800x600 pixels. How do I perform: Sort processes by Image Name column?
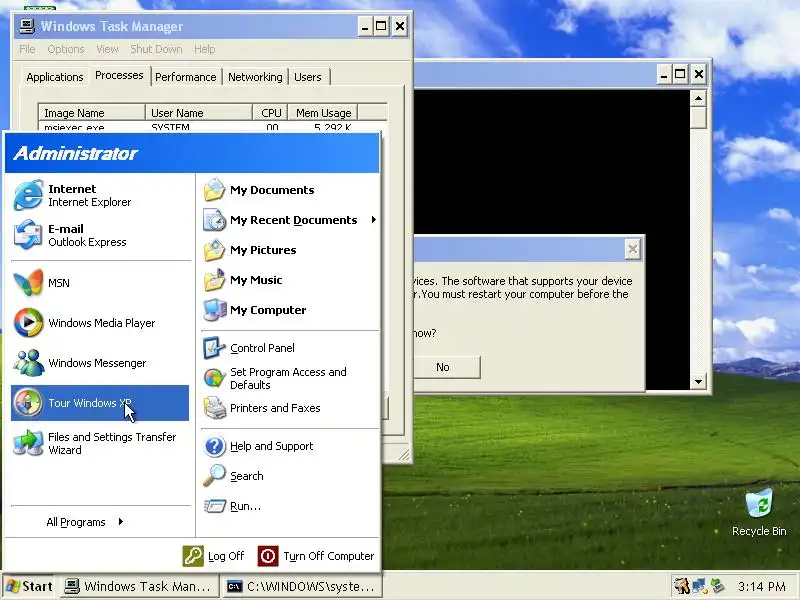tap(91, 113)
